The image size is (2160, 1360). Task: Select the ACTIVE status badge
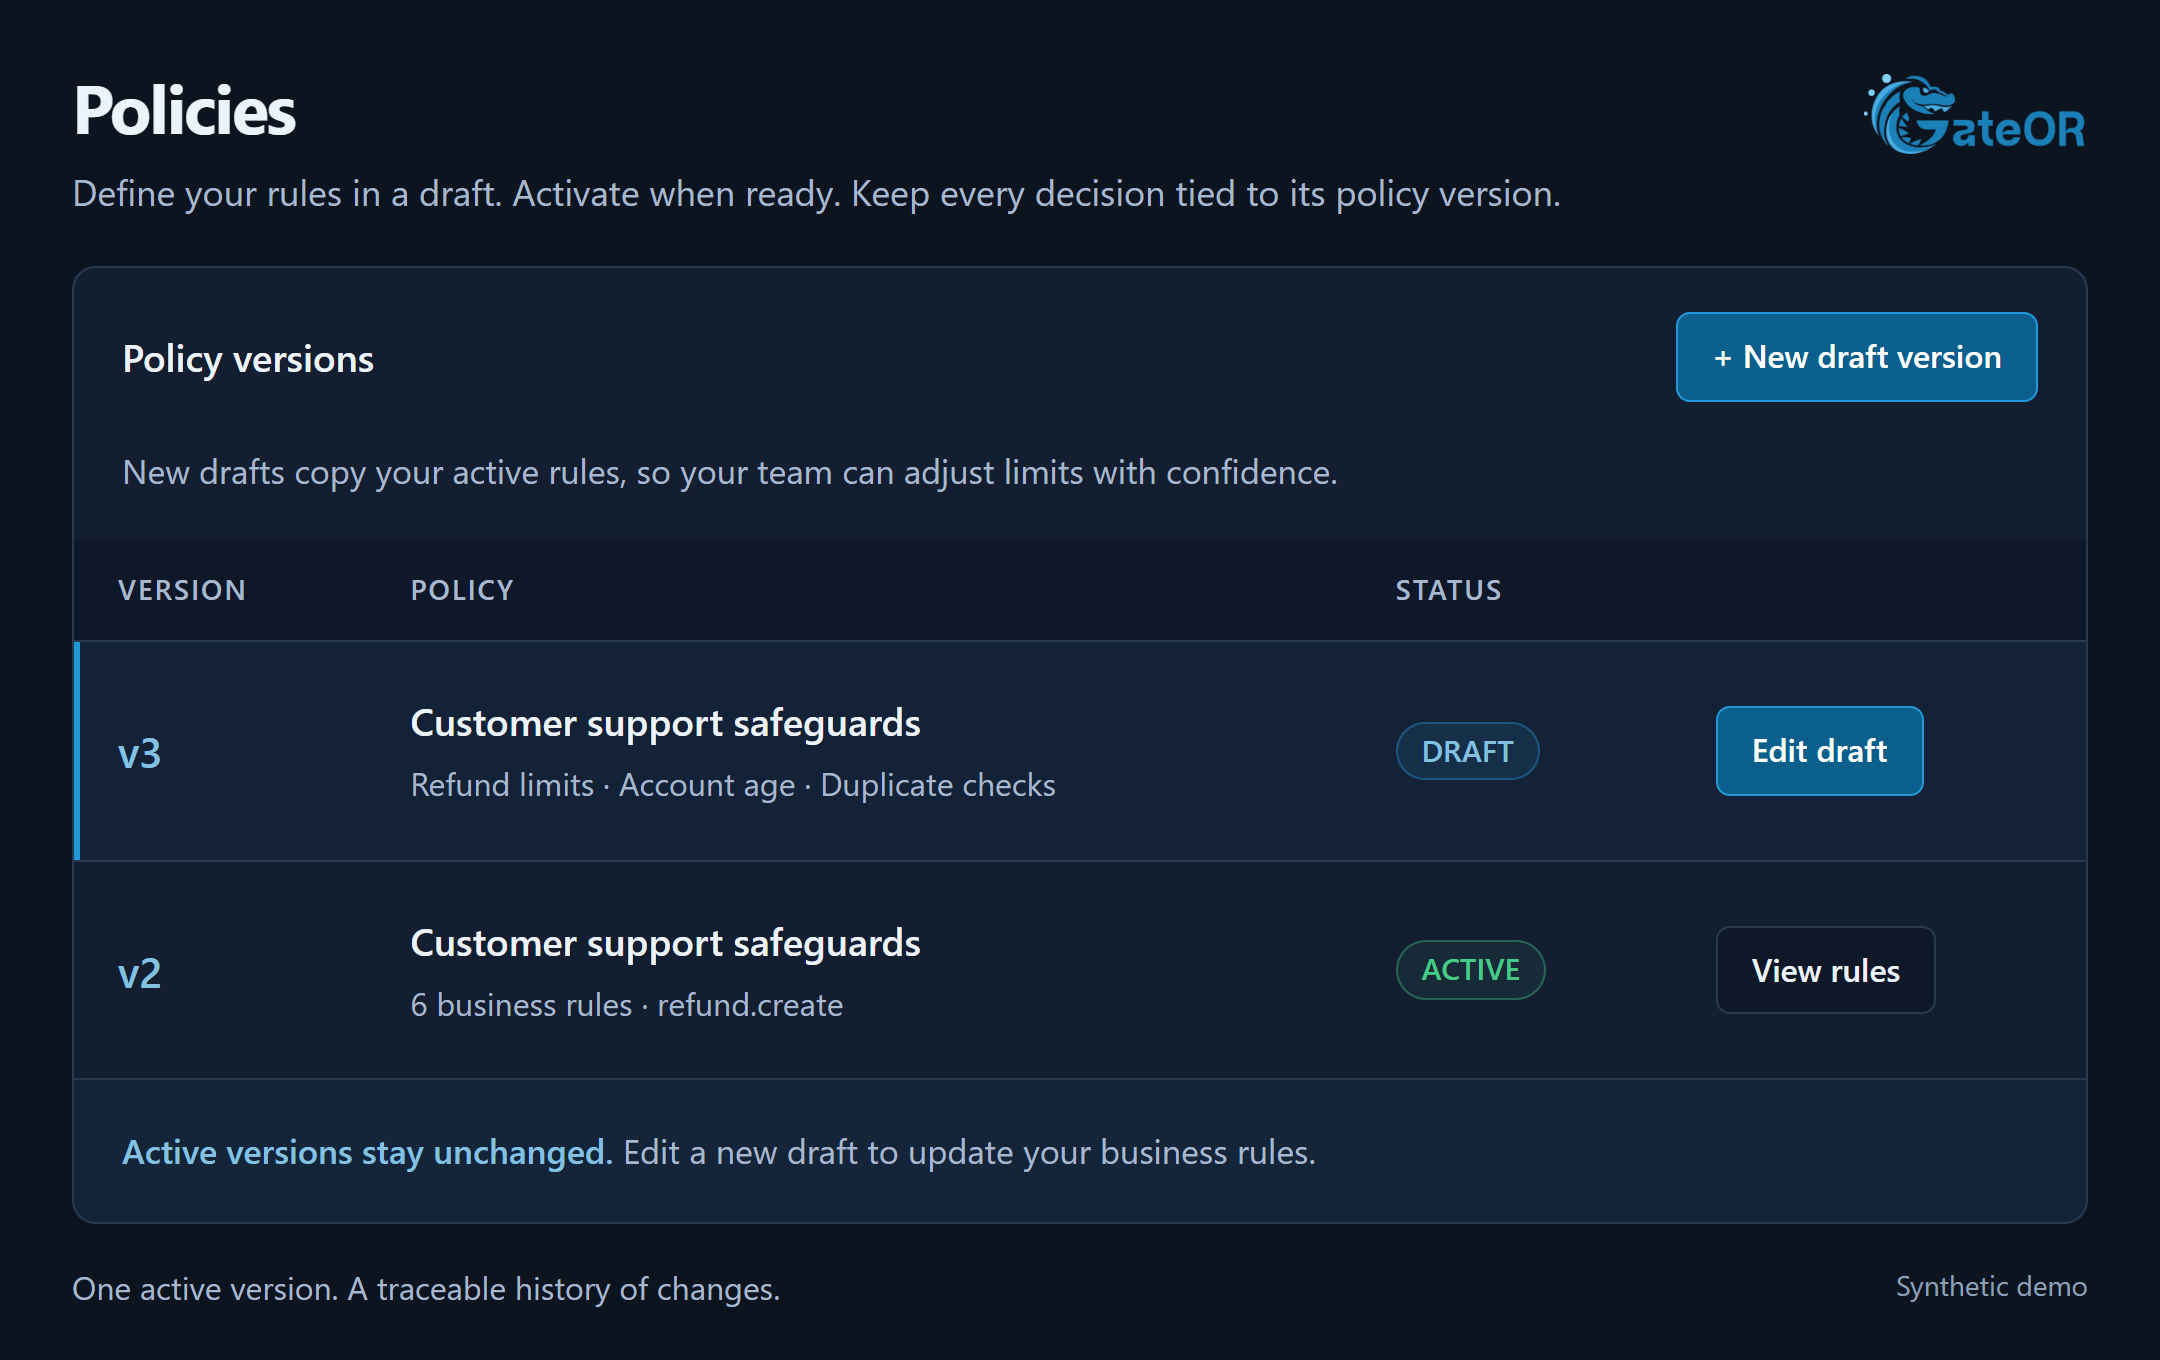pyautogui.click(x=1470, y=970)
